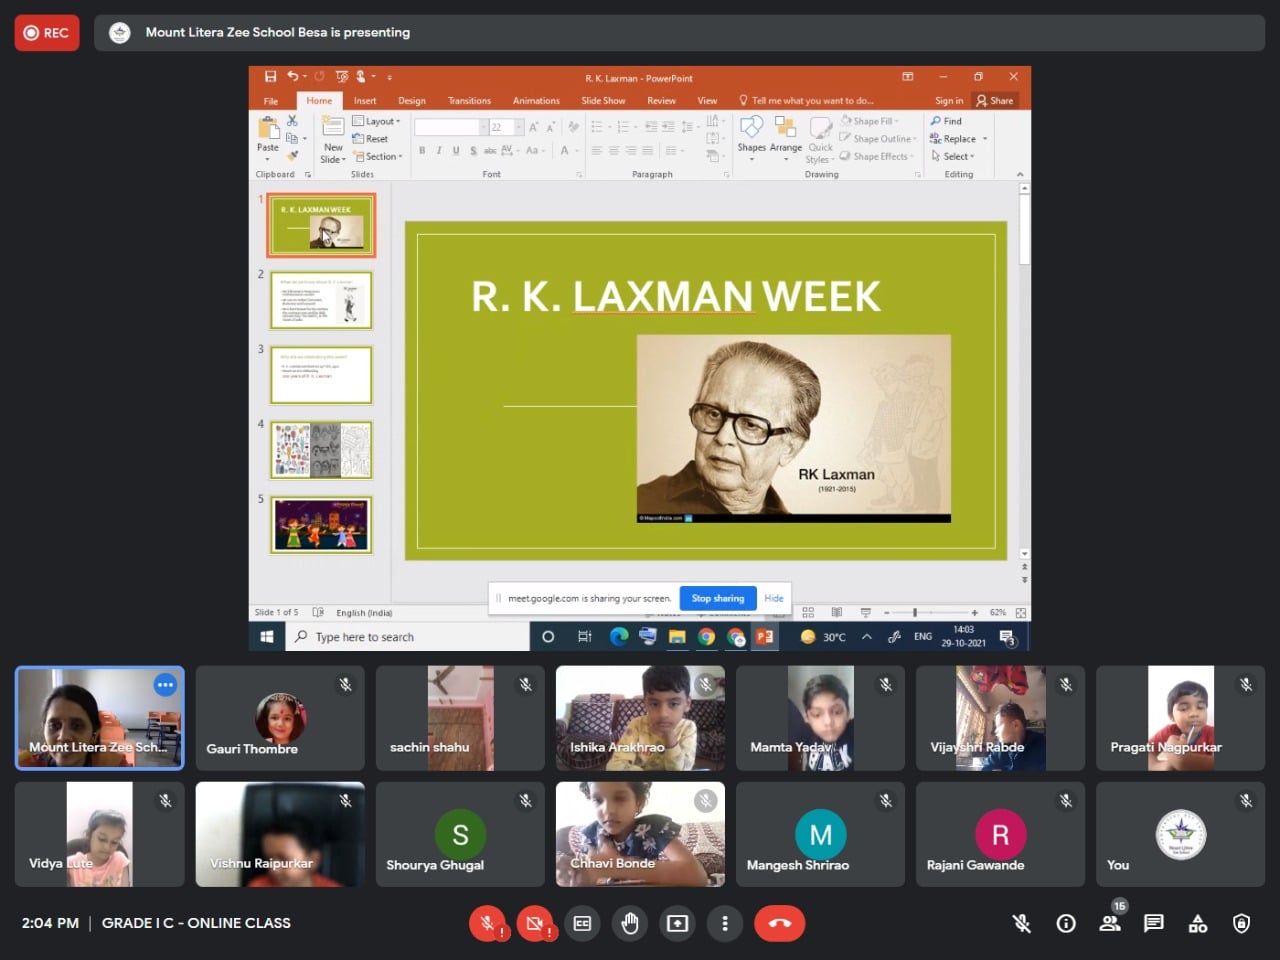Open the in-call chat panel

tap(1154, 923)
